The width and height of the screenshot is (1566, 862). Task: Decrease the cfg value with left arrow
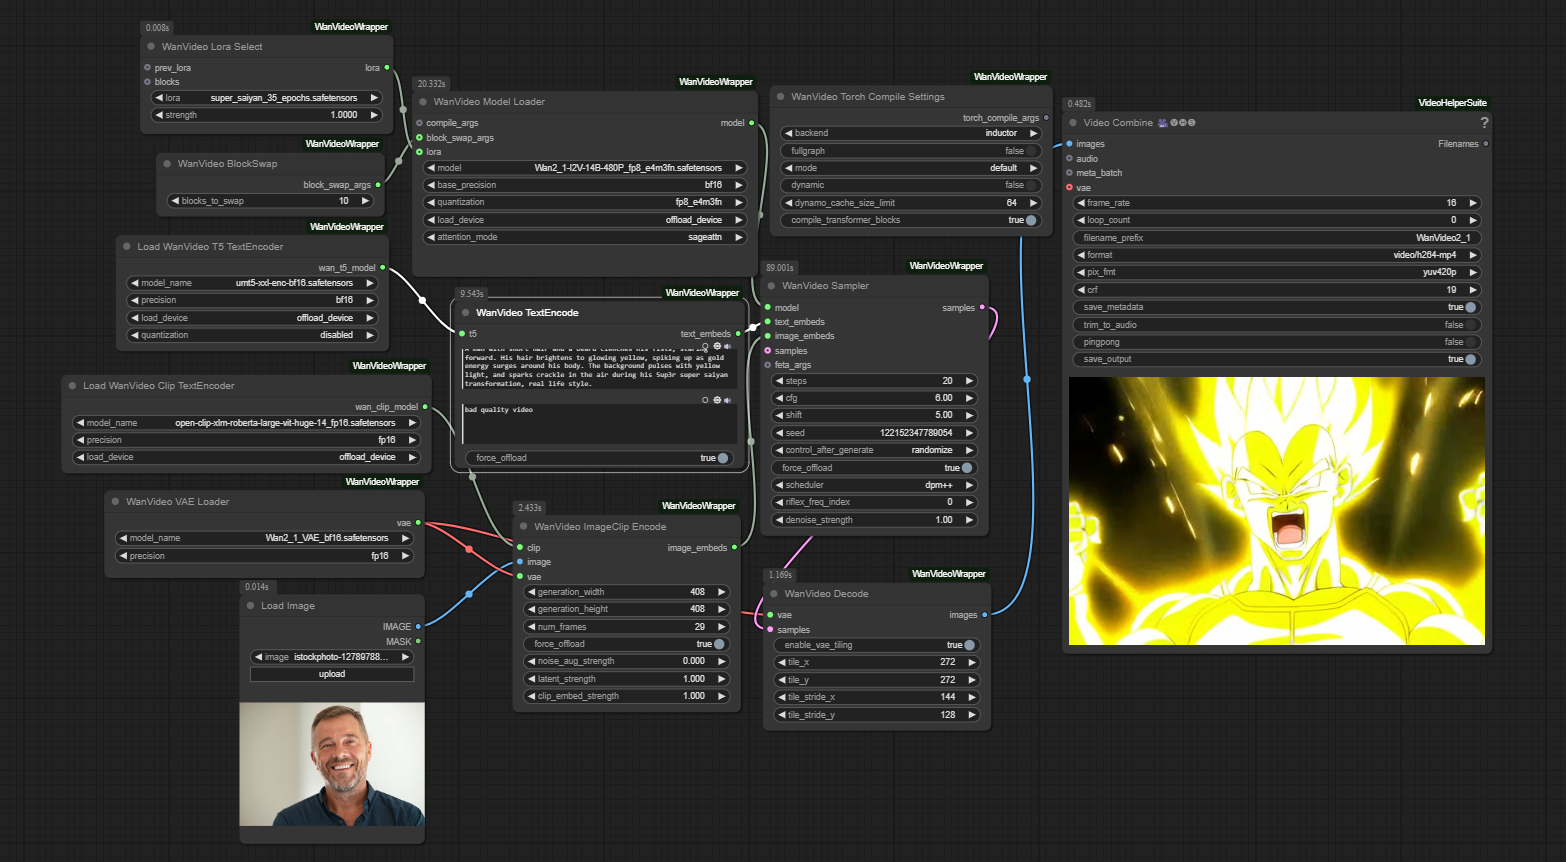coord(780,398)
